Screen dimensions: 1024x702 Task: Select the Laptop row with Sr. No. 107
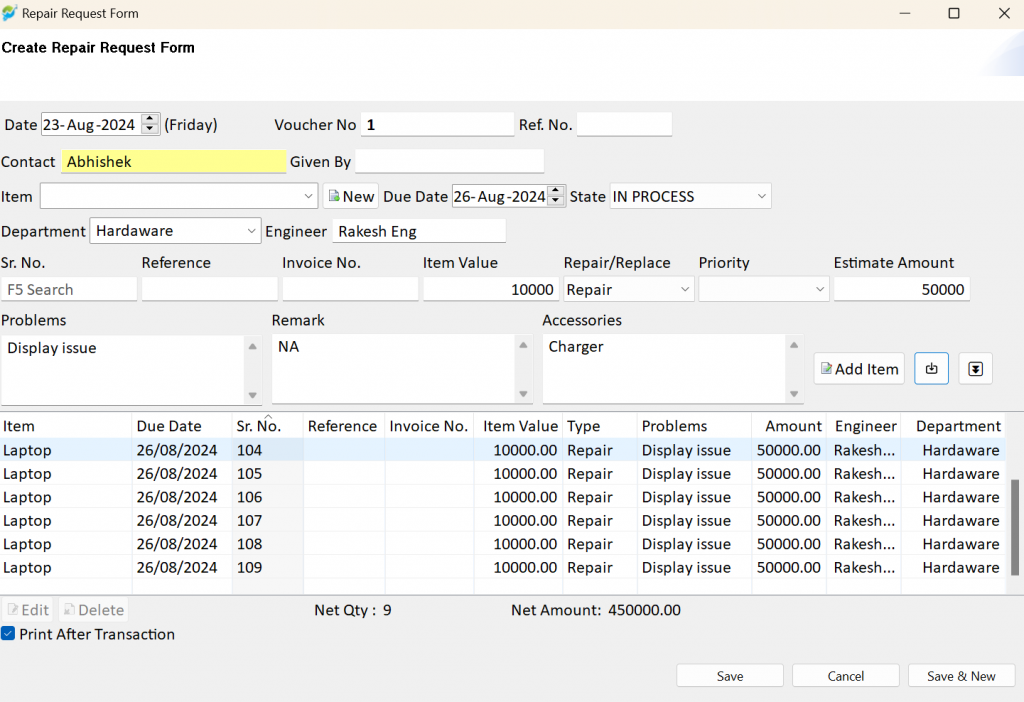click(502, 520)
